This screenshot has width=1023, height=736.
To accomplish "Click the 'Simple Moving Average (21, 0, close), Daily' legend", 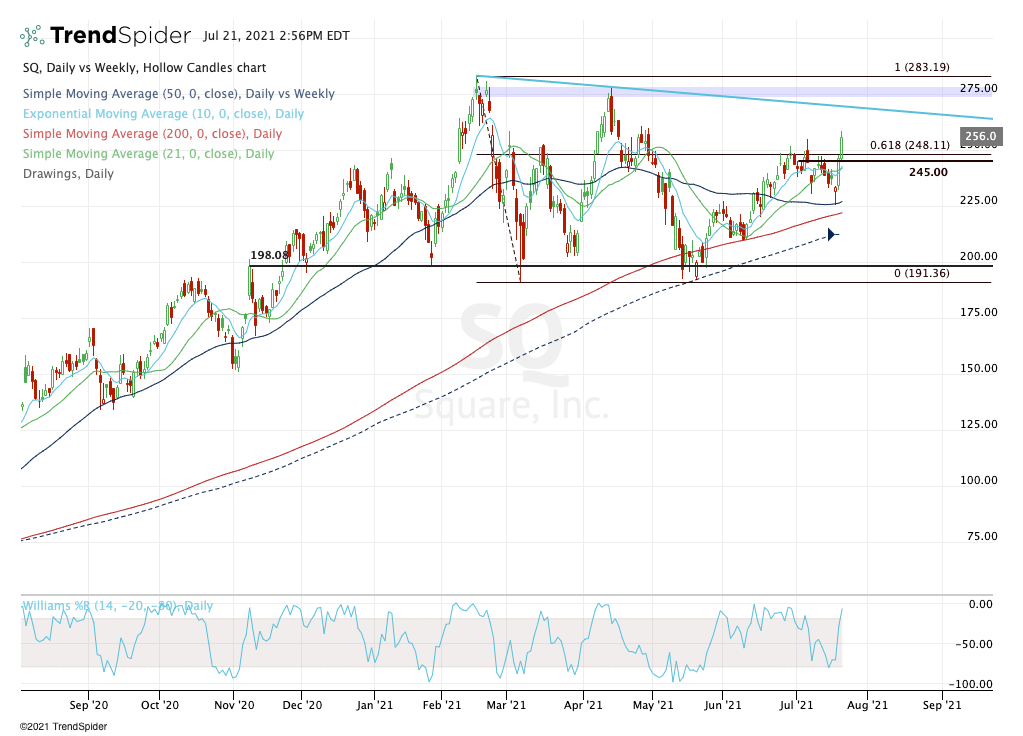I will (148, 154).
